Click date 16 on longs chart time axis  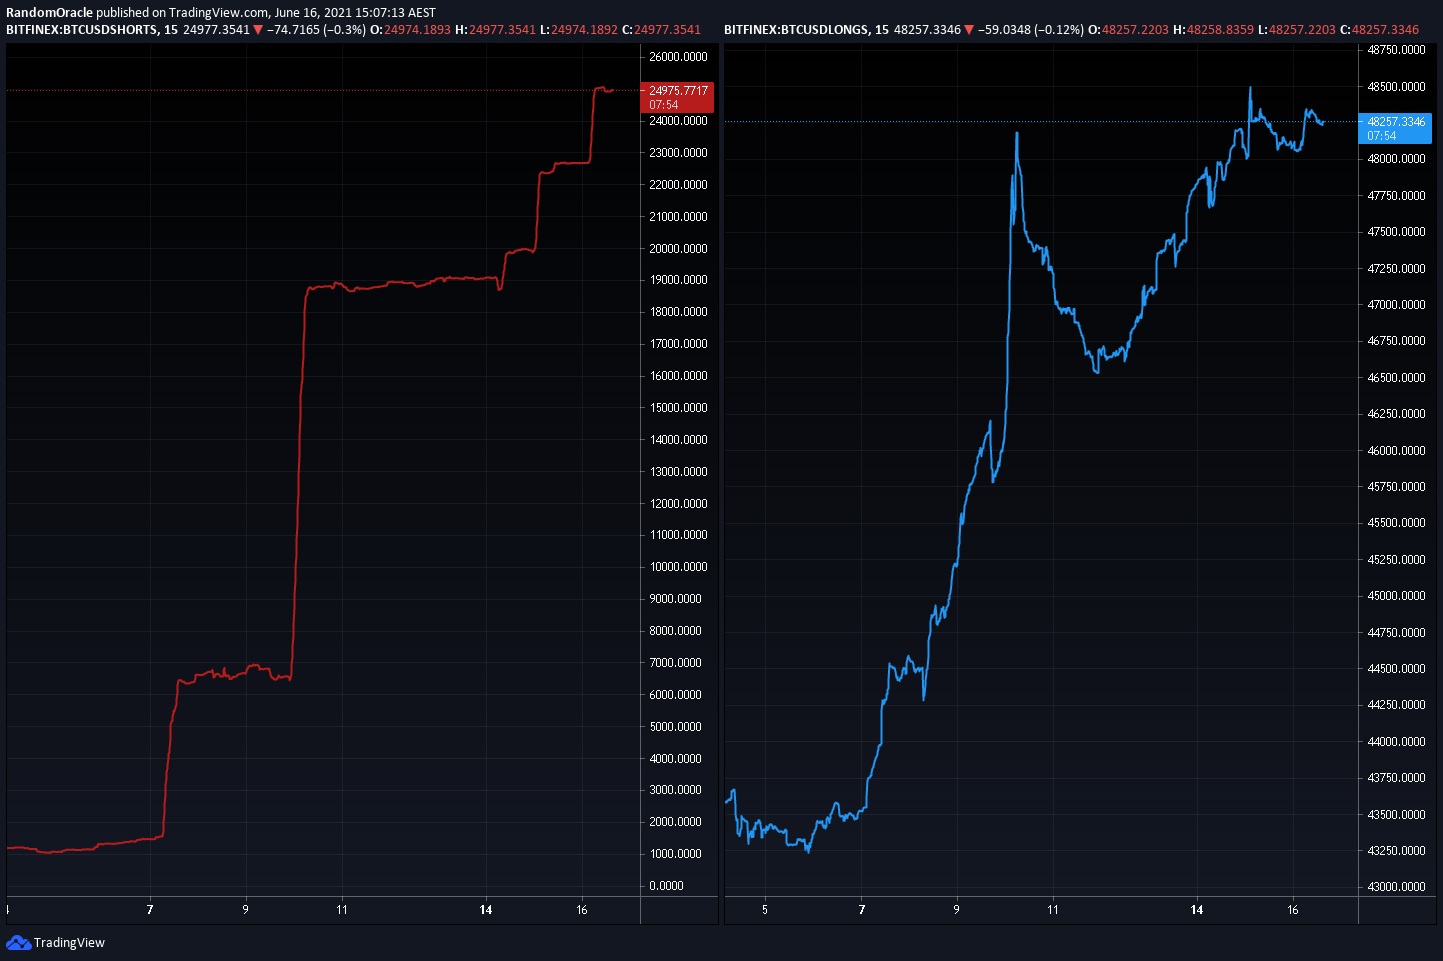tap(1293, 910)
